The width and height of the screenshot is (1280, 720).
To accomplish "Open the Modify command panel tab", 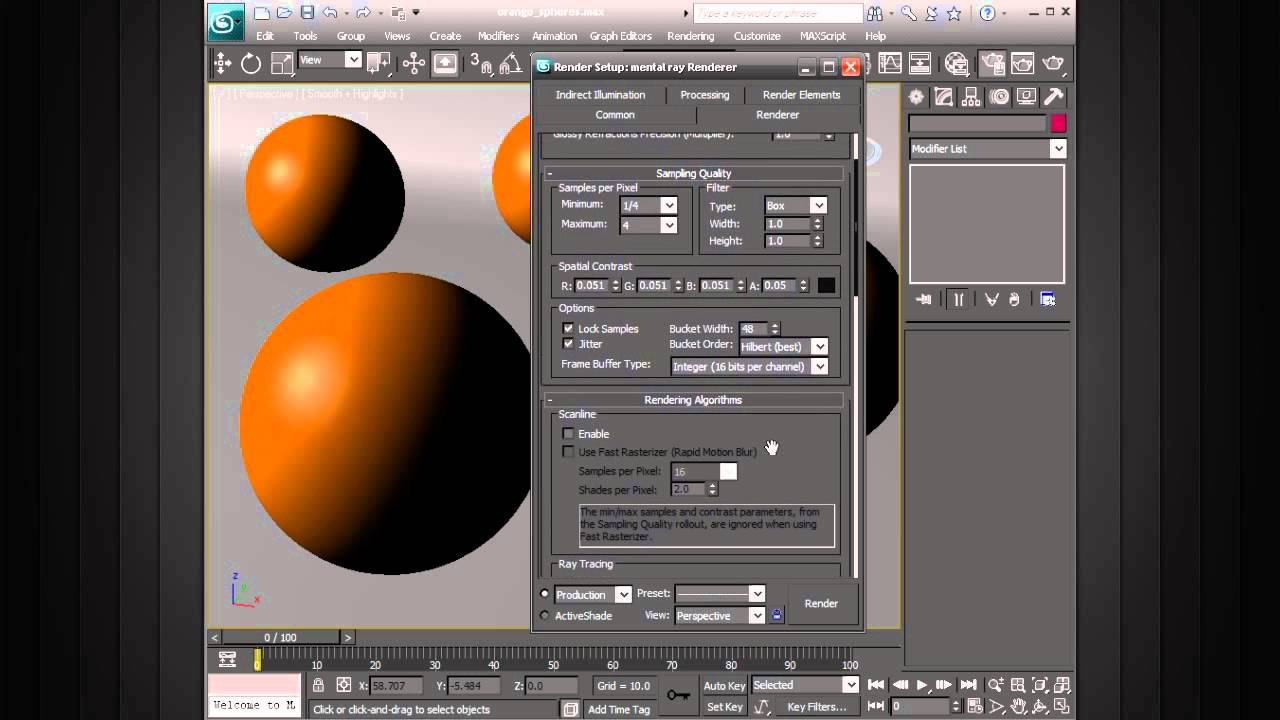I will click(x=944, y=97).
